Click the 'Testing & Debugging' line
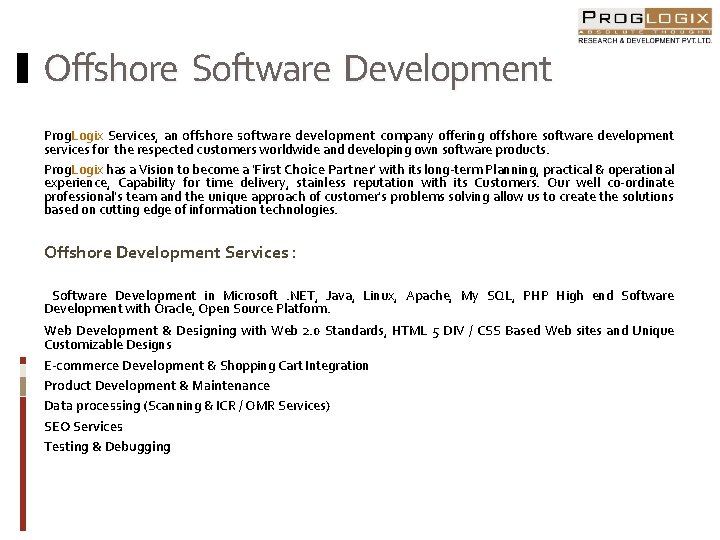720x540 pixels. [x=107, y=447]
